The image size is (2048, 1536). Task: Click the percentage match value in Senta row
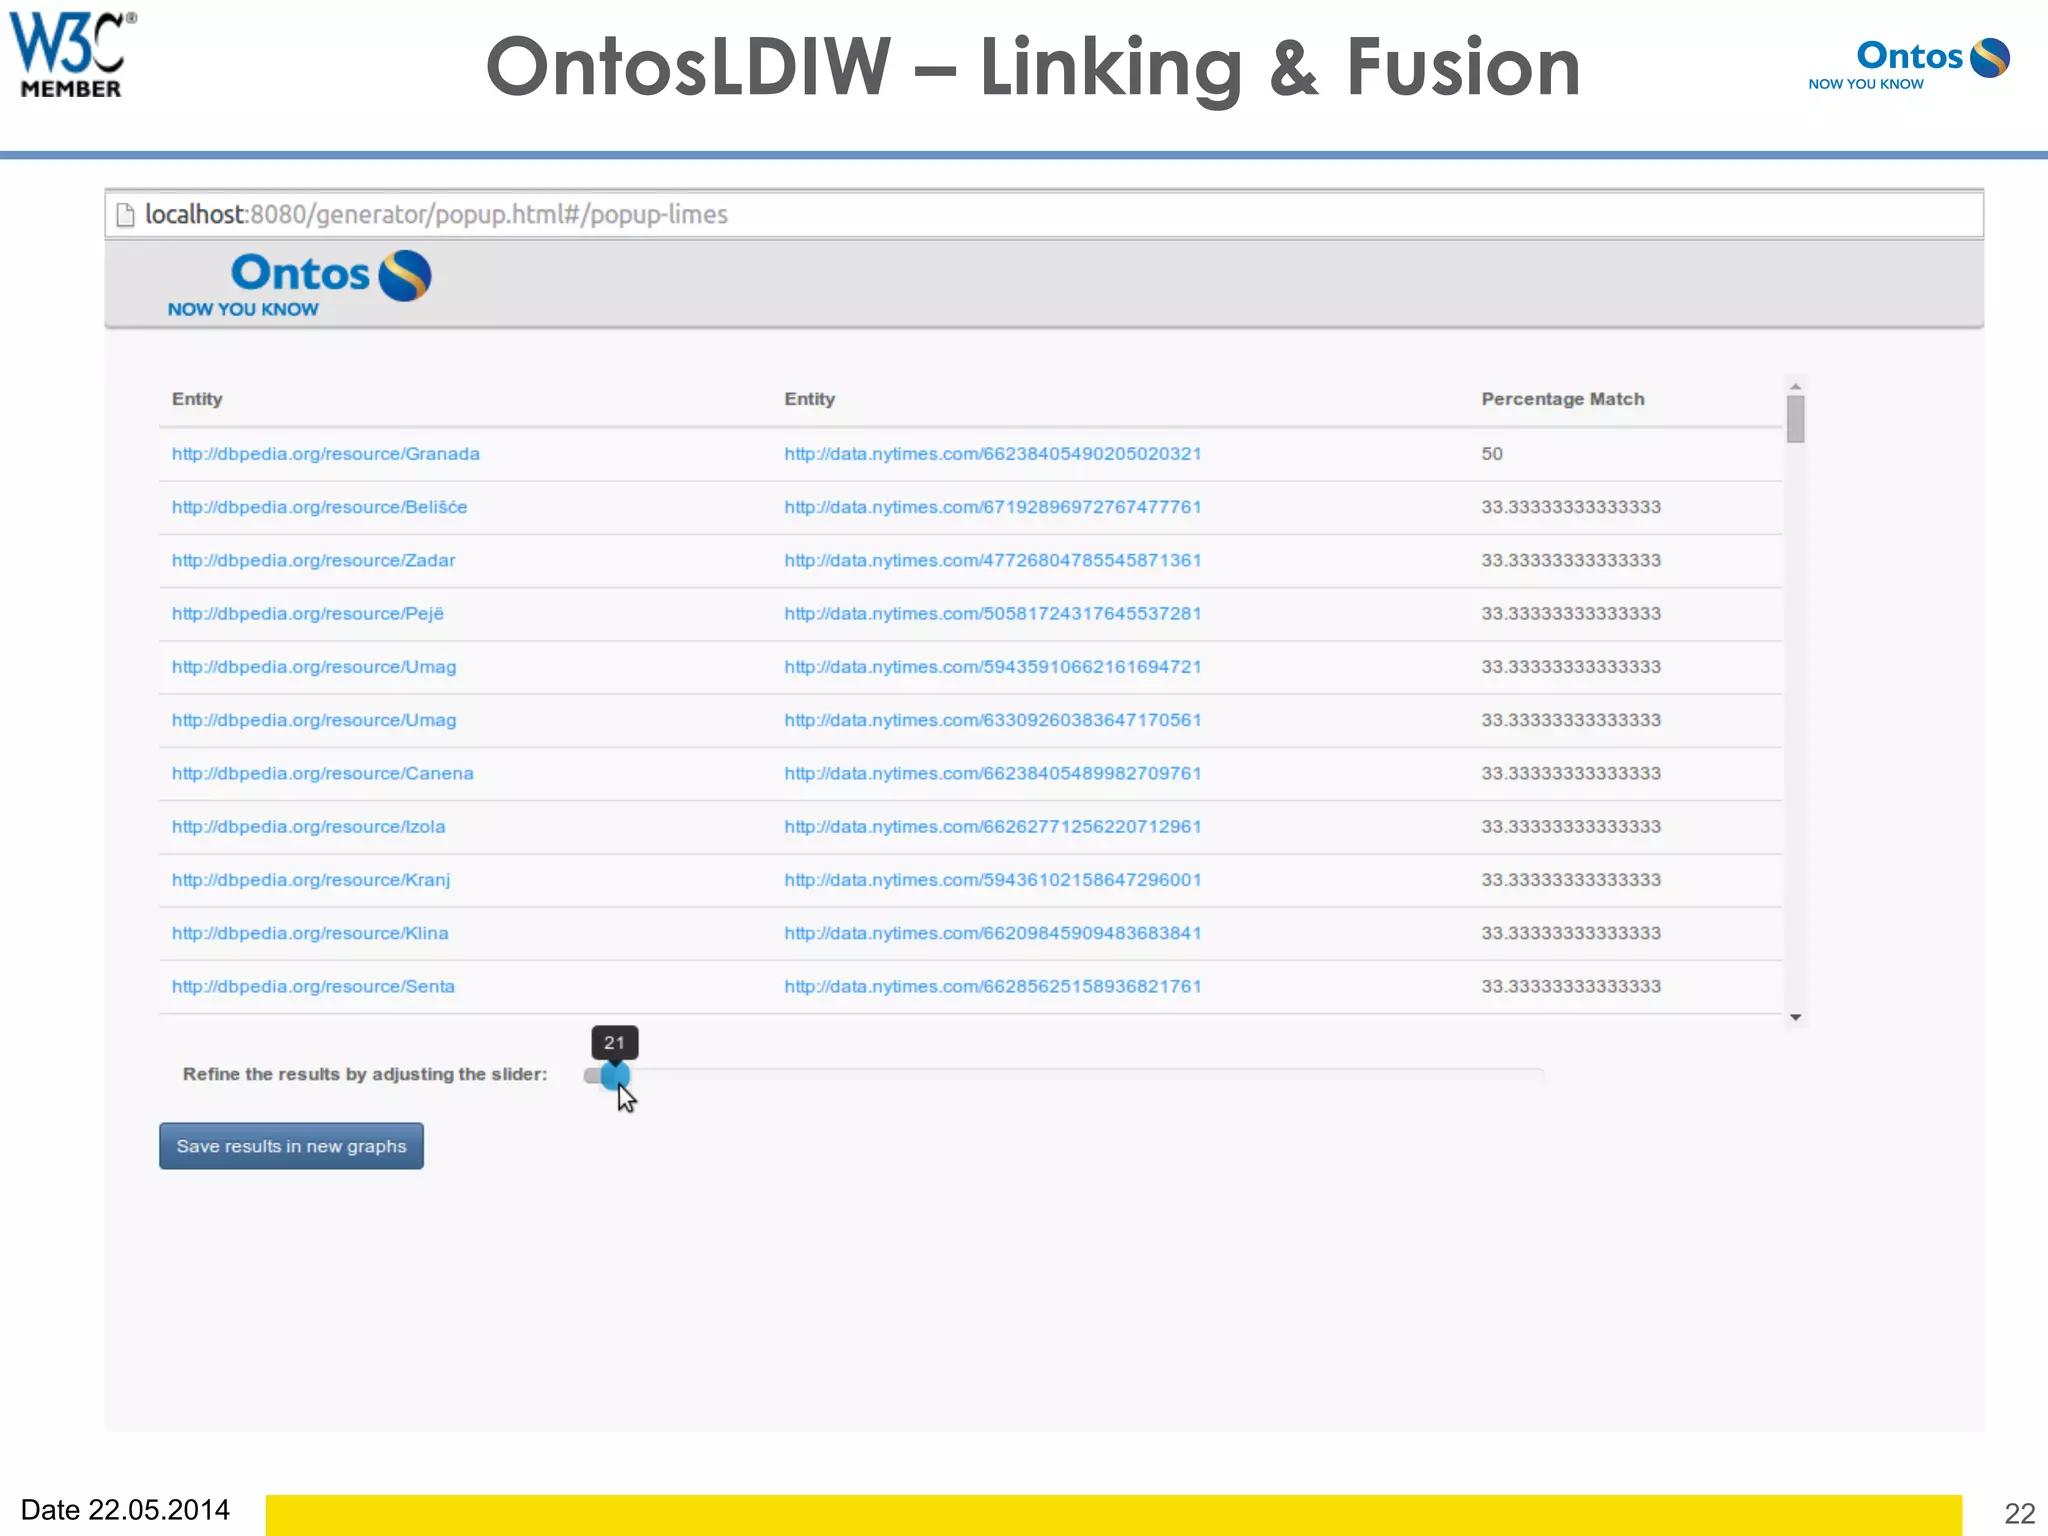1570,986
